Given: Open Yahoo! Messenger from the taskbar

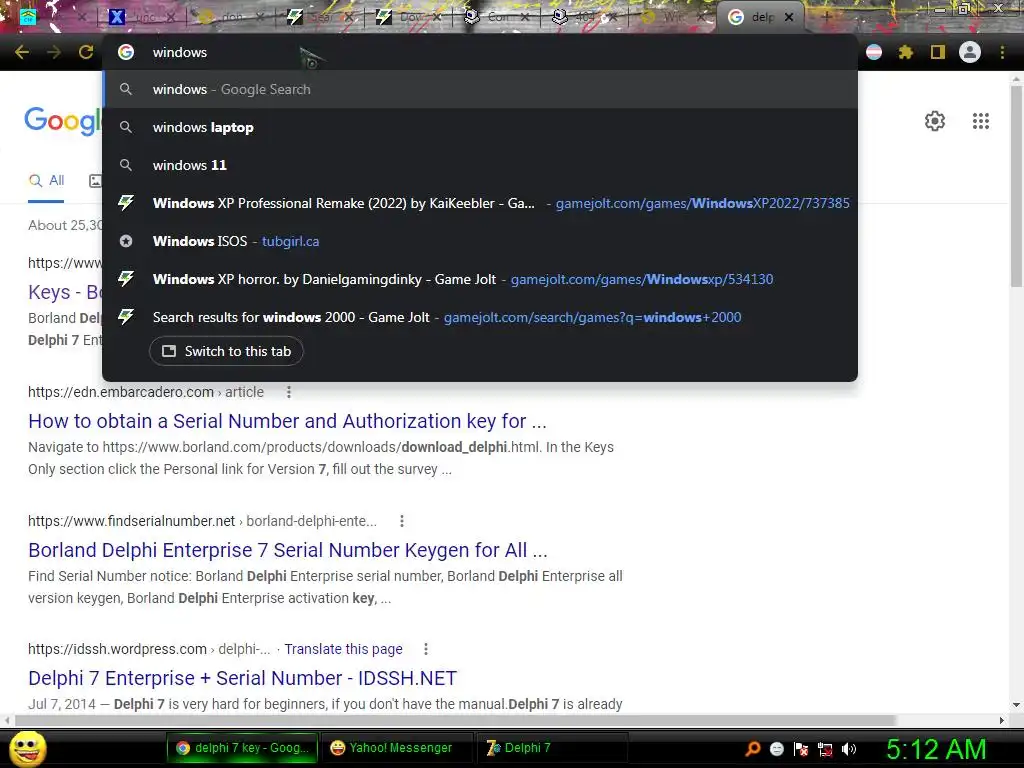Looking at the screenshot, I should point(396,748).
